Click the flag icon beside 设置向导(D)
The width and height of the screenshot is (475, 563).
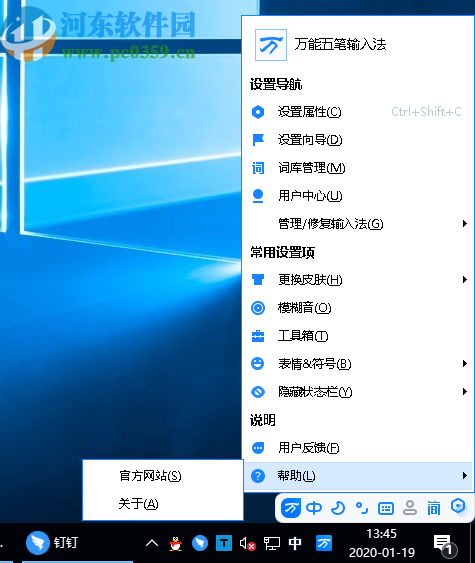click(258, 140)
